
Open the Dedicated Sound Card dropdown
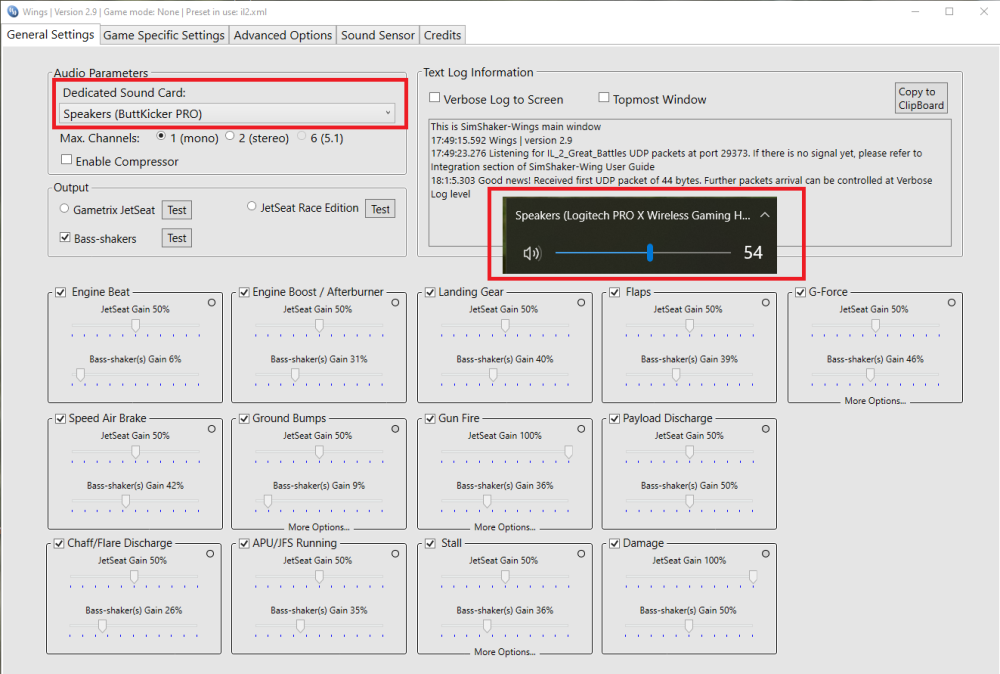(x=227, y=114)
